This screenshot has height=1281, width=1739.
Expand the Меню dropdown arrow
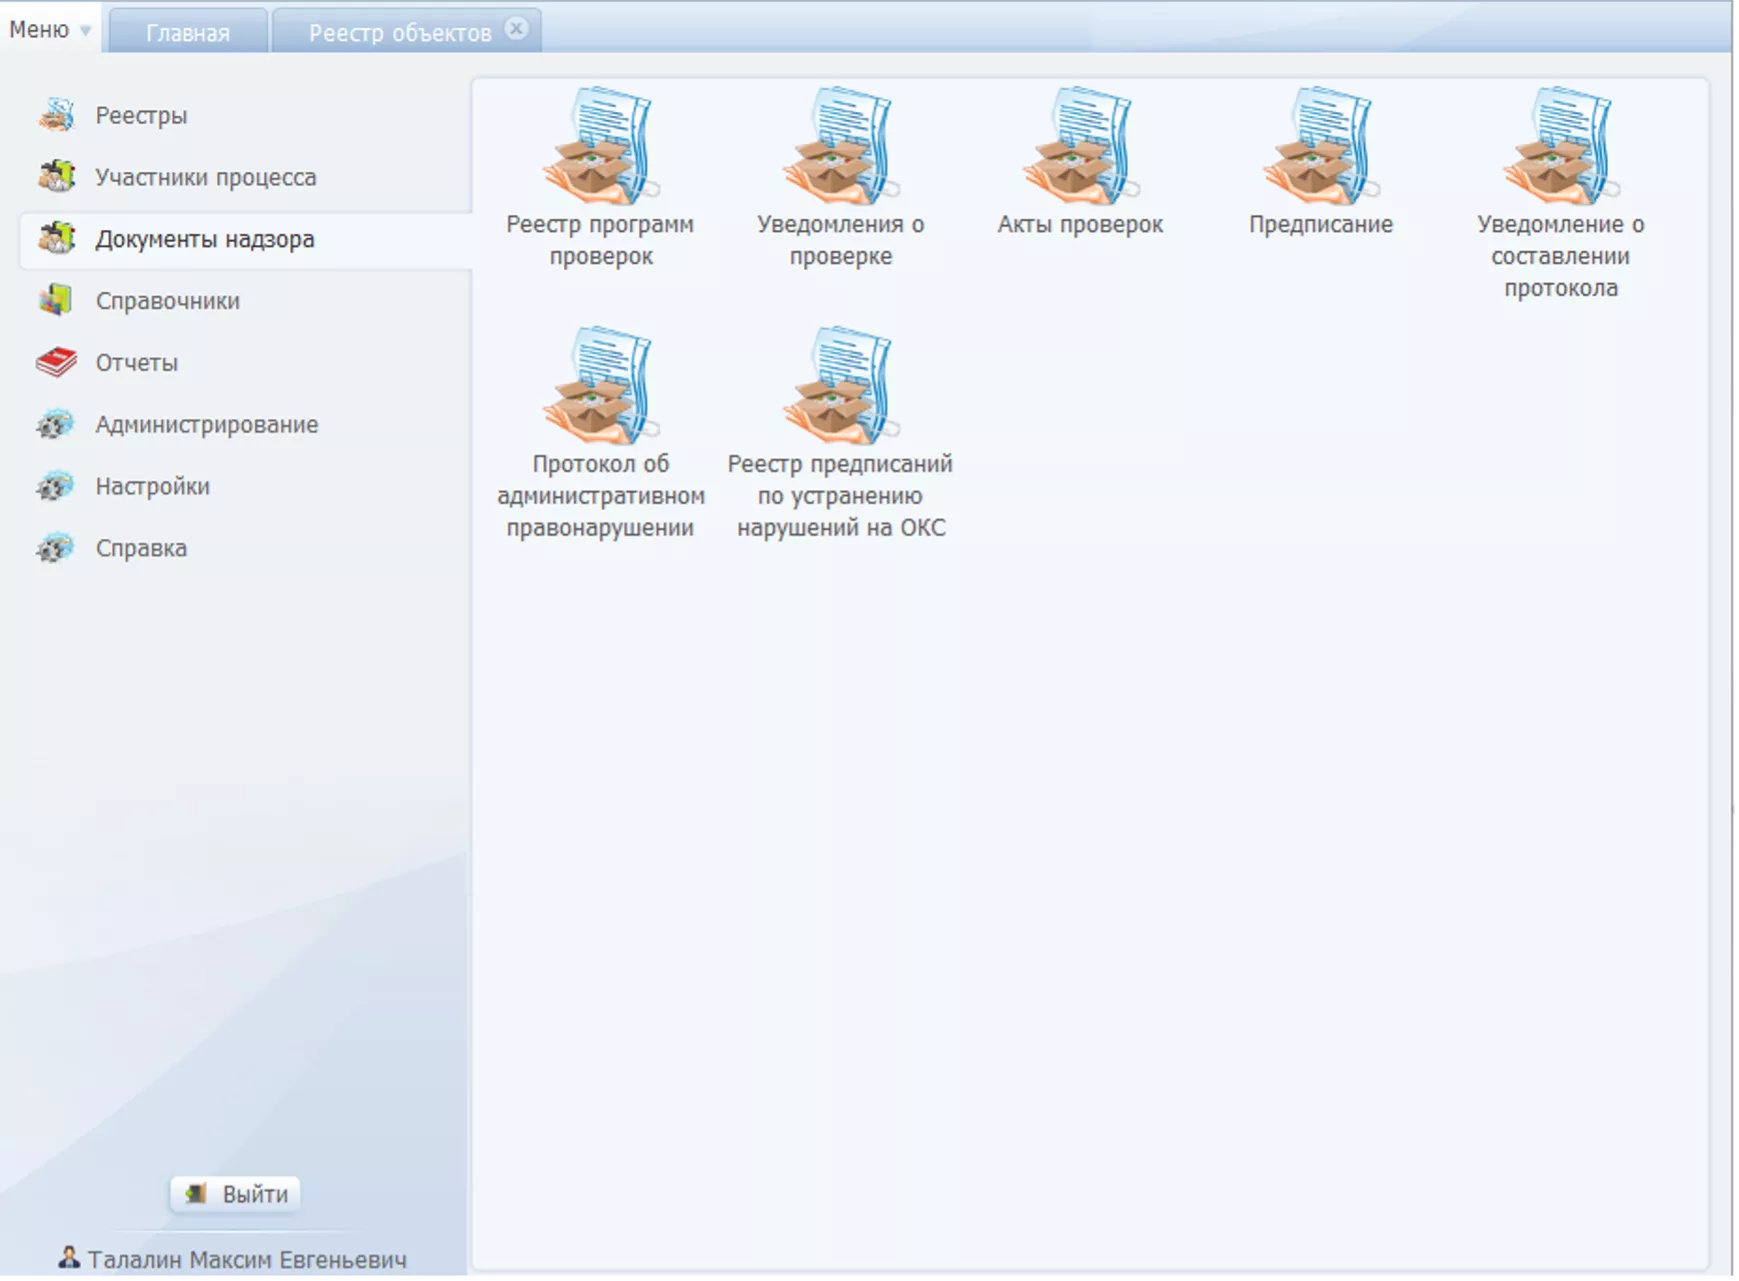tap(86, 31)
